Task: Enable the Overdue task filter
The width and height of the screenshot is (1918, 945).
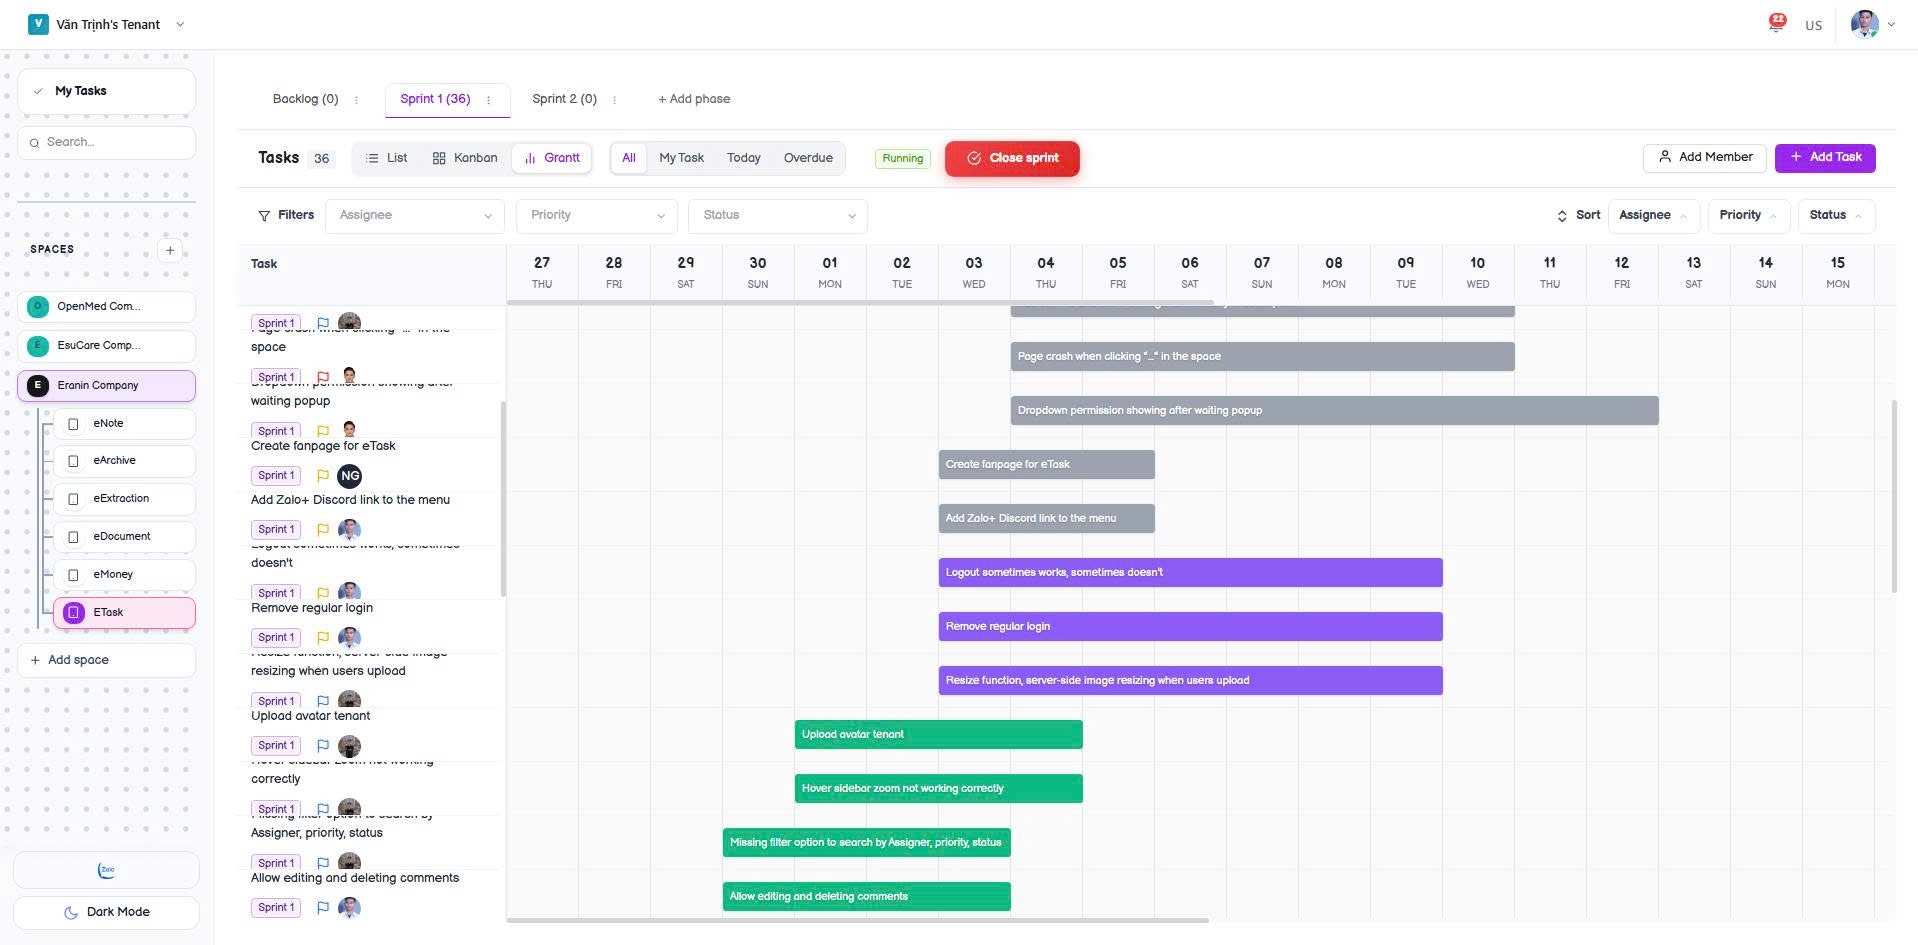Action: coord(808,157)
